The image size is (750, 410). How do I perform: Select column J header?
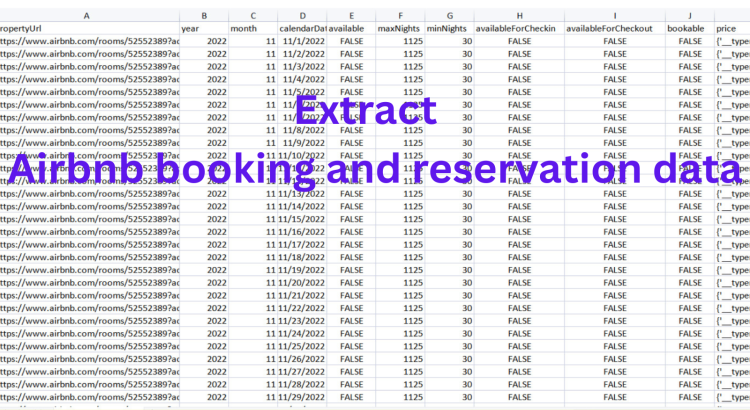coord(690,16)
